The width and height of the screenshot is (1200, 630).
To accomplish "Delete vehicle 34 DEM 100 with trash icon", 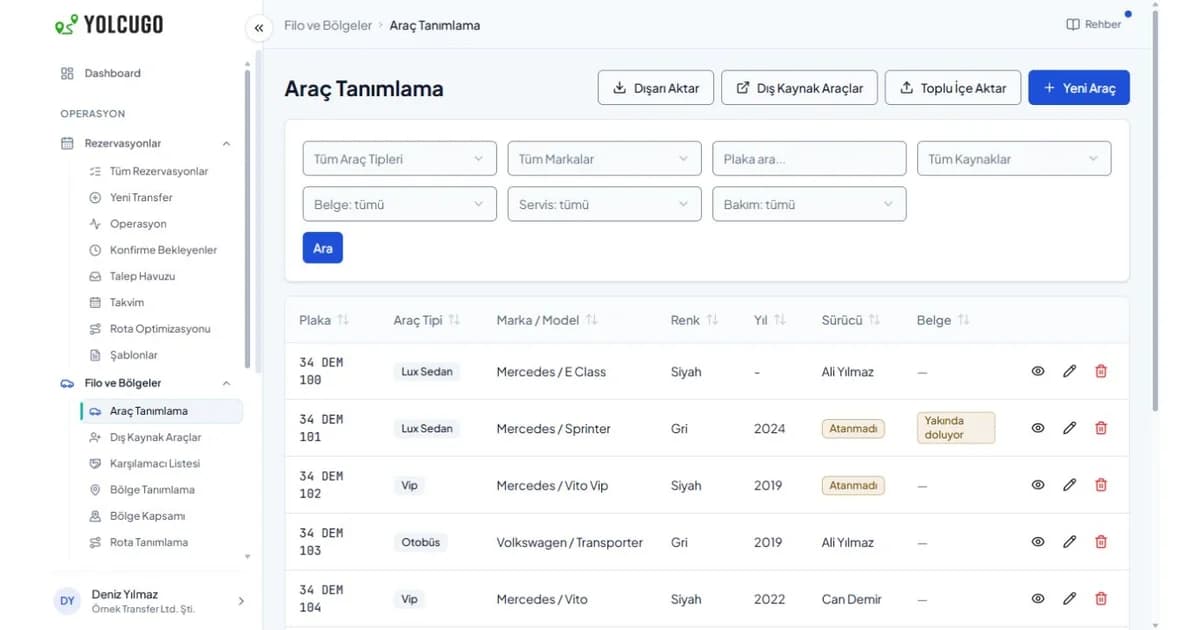I will click(1101, 371).
